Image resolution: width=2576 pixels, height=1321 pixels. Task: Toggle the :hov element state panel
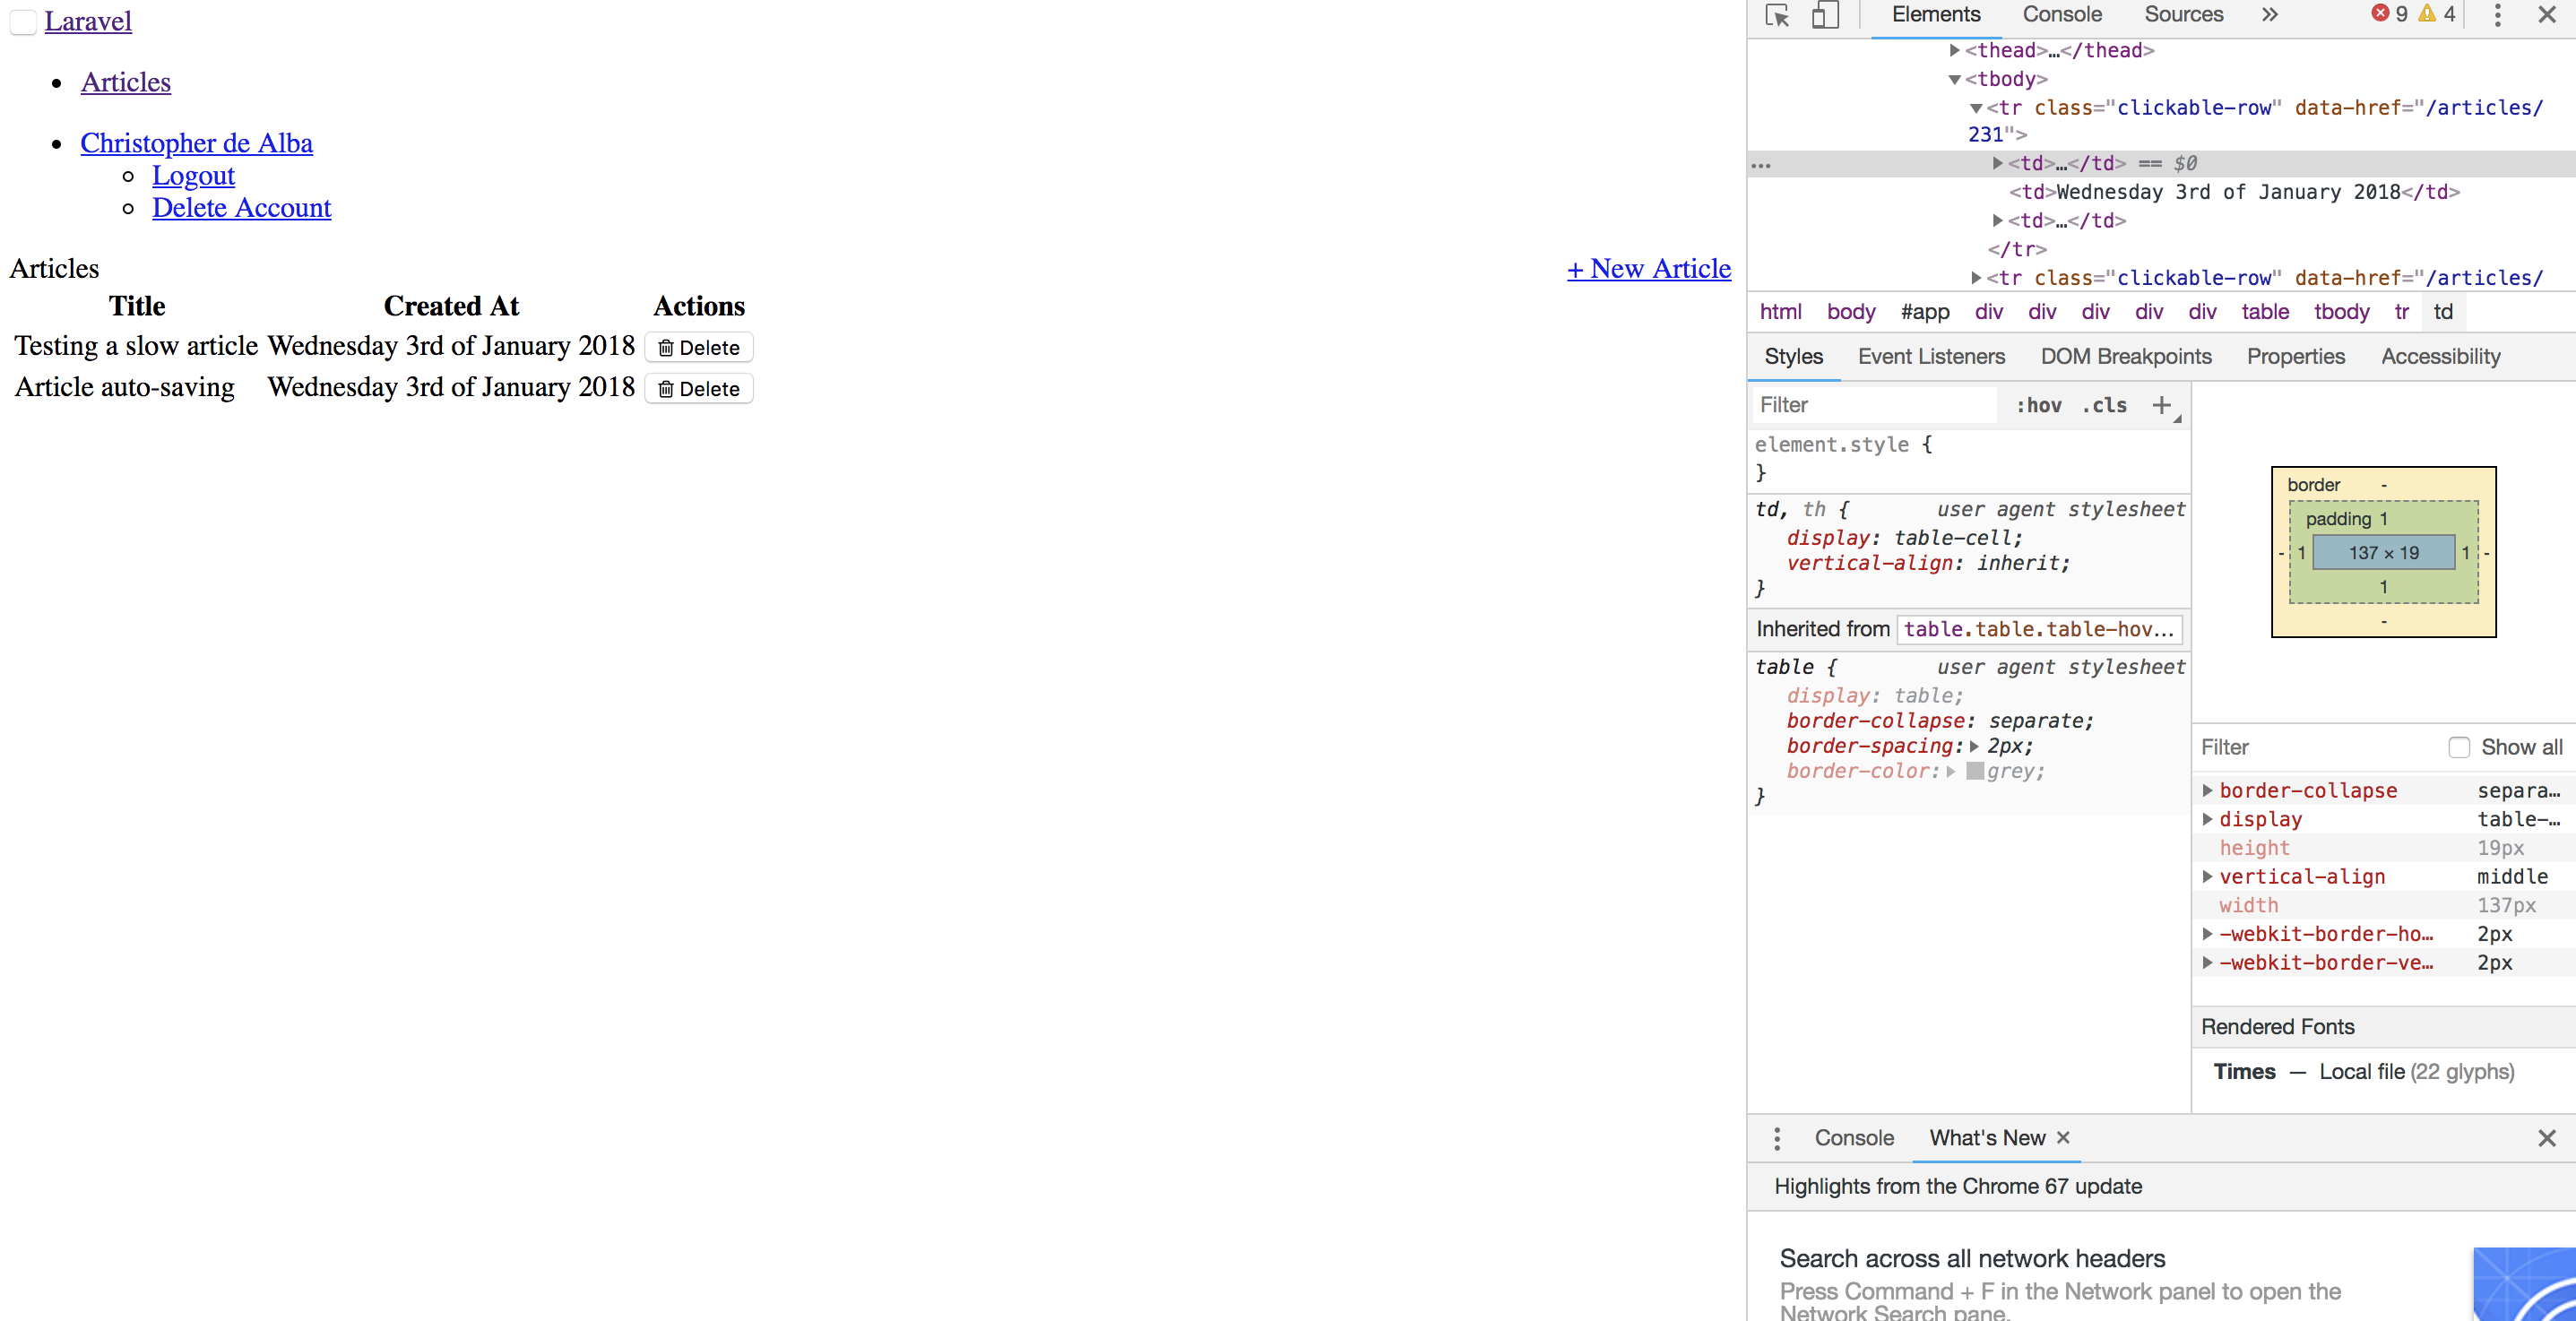[2038, 405]
